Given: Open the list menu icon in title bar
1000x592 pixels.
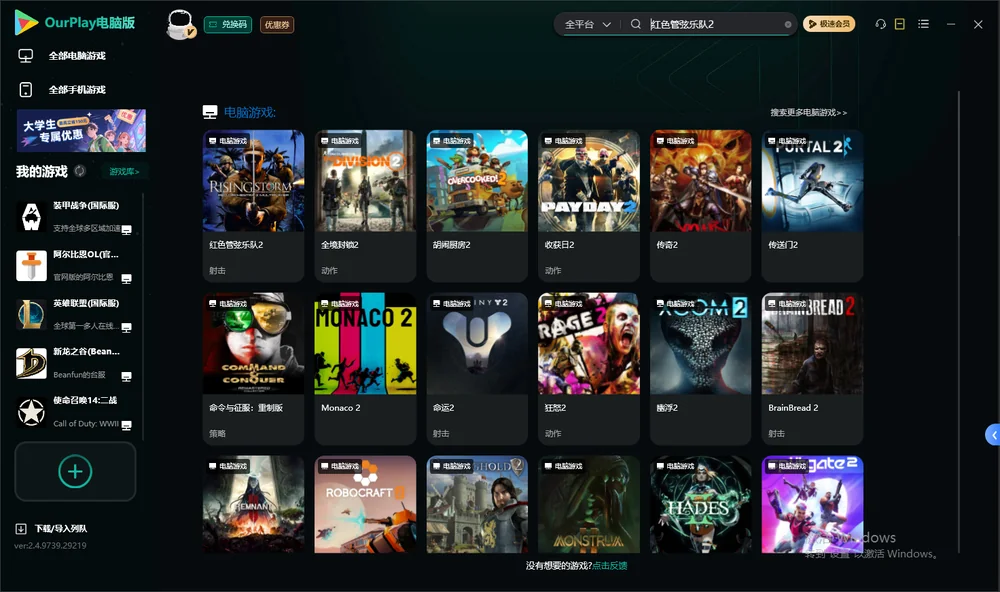Looking at the screenshot, I should pyautogui.click(x=923, y=24).
